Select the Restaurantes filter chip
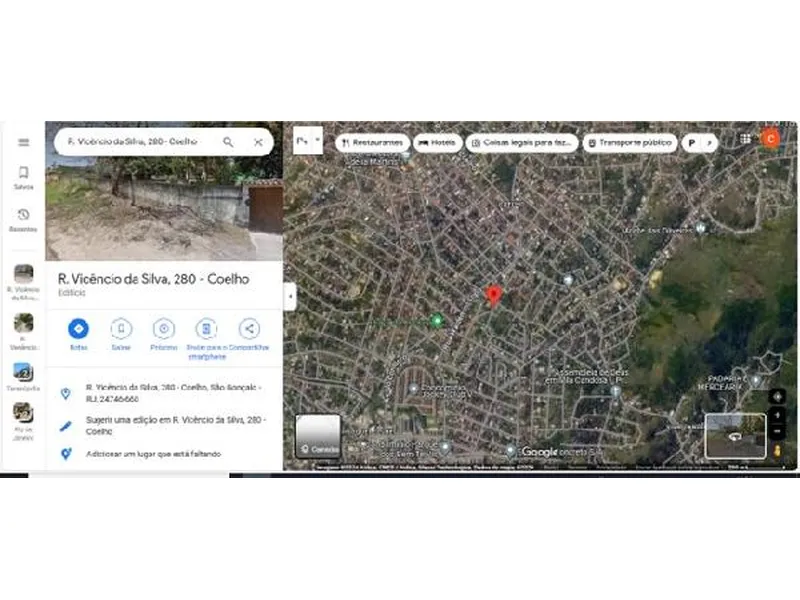The height and width of the screenshot is (600, 800). (372, 143)
